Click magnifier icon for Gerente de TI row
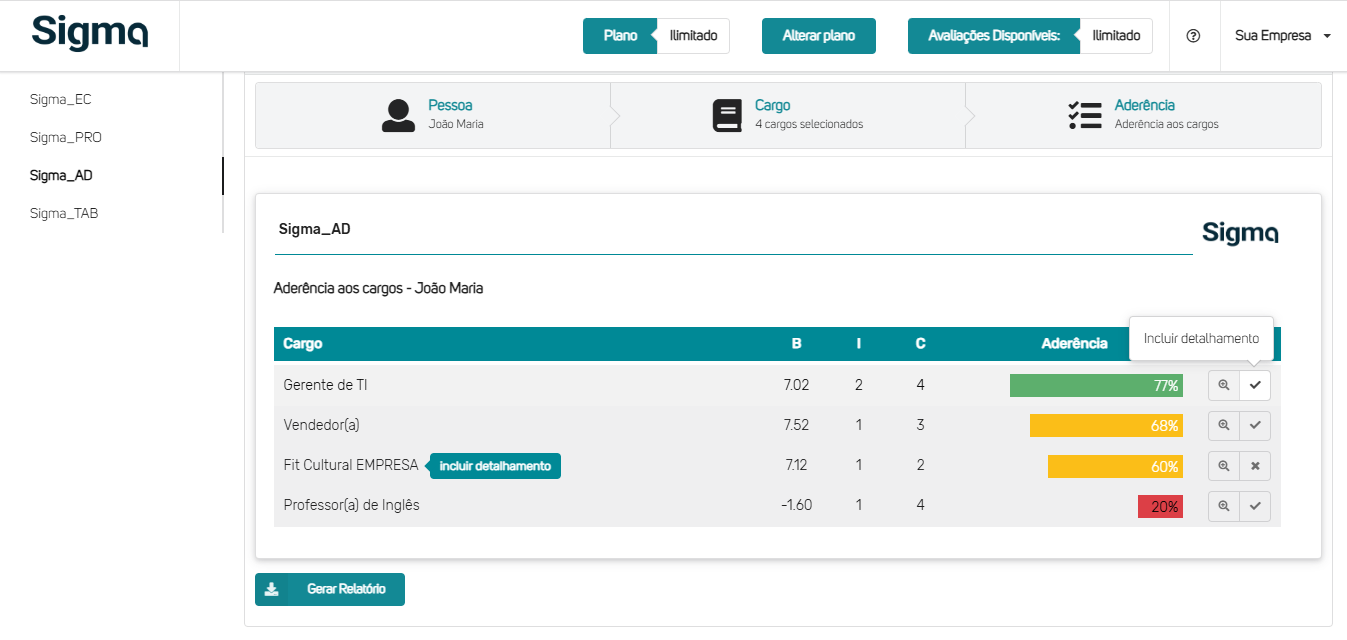Image resolution: width=1347 pixels, height=640 pixels. tap(1223, 385)
